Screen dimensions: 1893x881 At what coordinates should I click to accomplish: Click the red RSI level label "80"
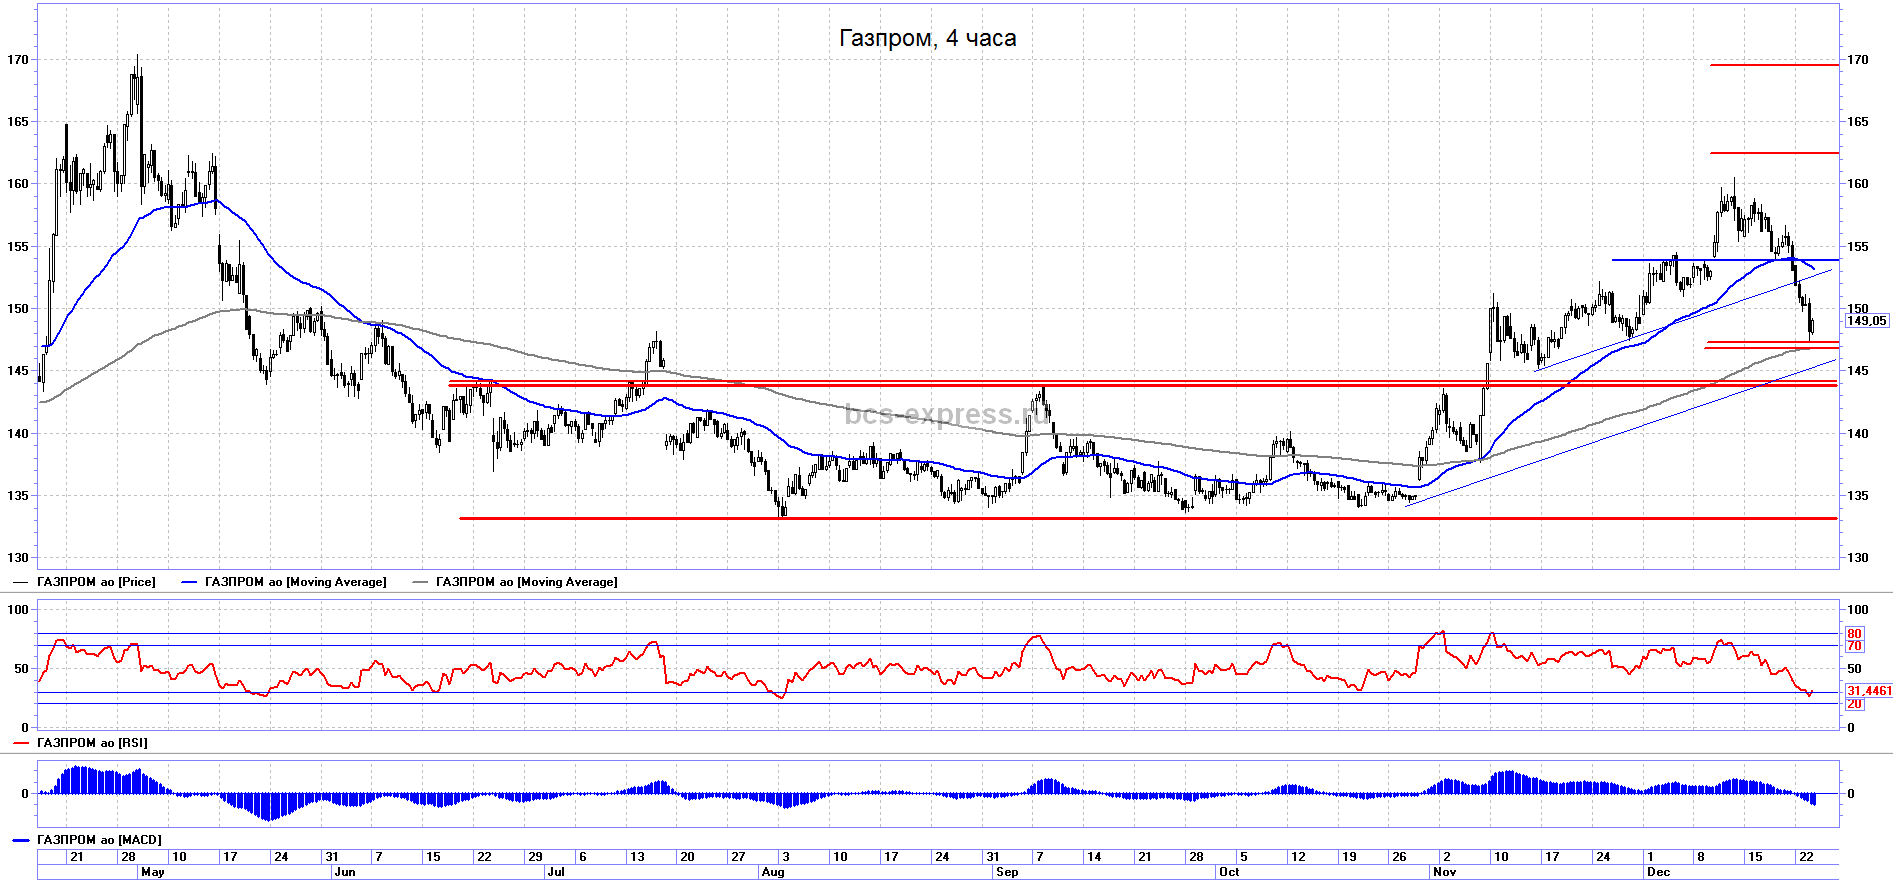(1854, 634)
